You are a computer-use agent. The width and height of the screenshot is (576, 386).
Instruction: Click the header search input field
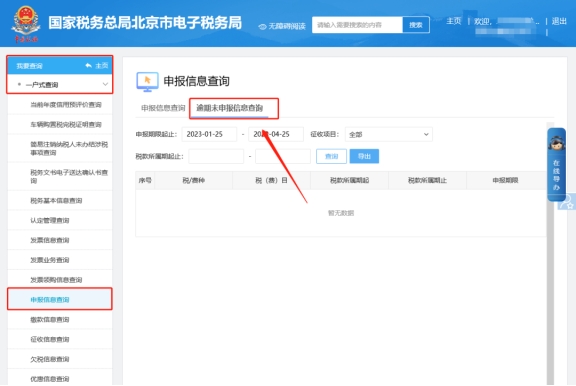click(357, 25)
